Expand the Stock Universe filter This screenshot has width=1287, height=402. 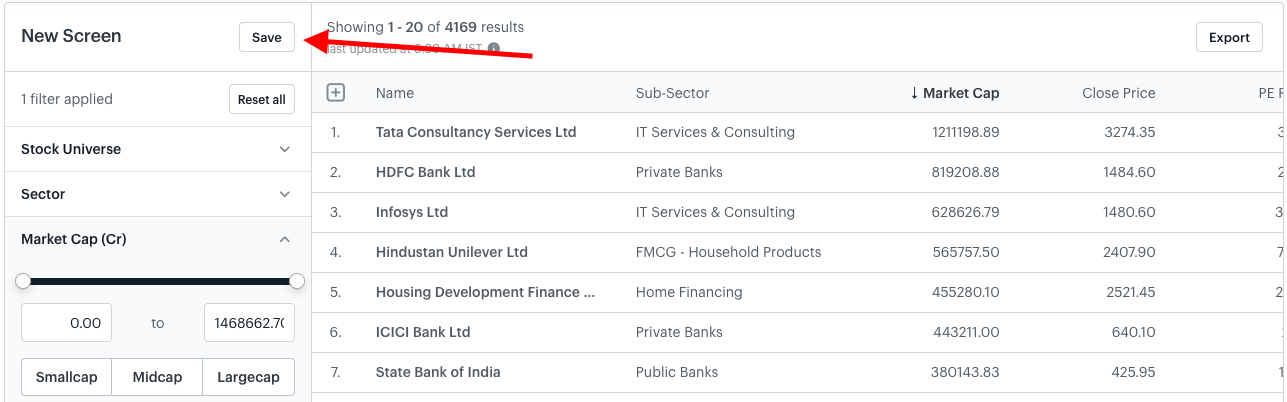tap(158, 149)
